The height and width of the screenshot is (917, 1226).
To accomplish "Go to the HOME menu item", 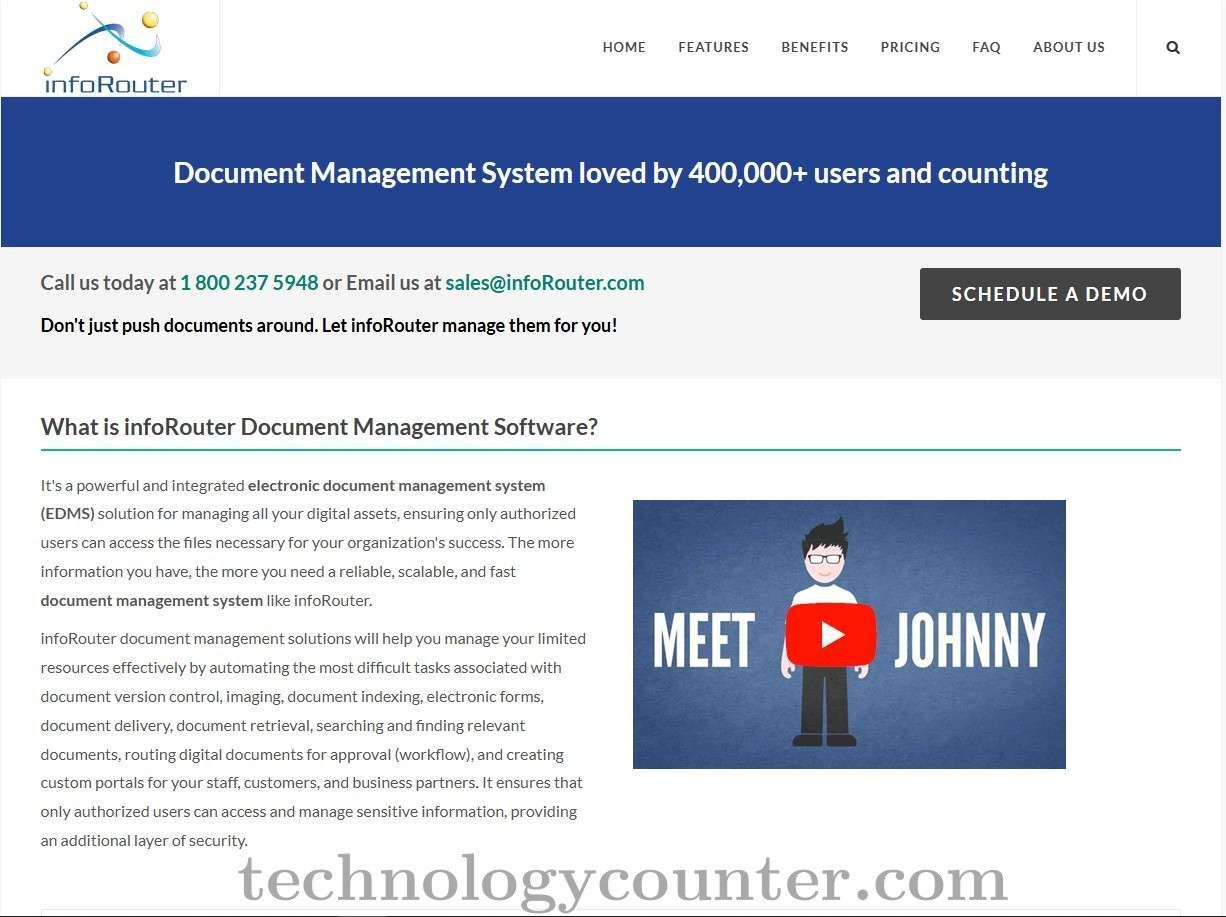I will point(624,47).
